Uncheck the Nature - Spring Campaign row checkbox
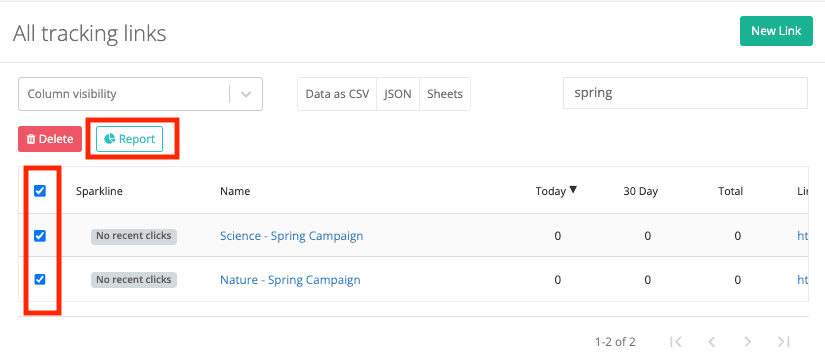This screenshot has width=825, height=360. click(x=40, y=279)
